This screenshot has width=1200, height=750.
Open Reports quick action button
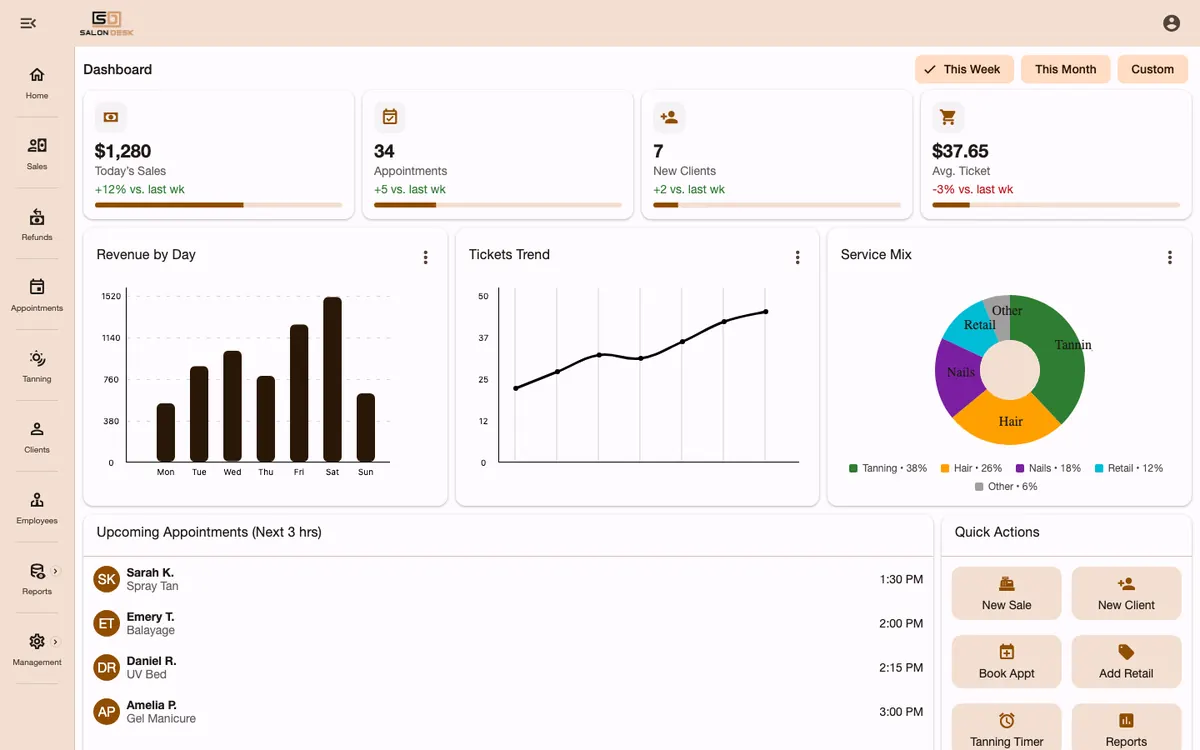pos(1126,729)
